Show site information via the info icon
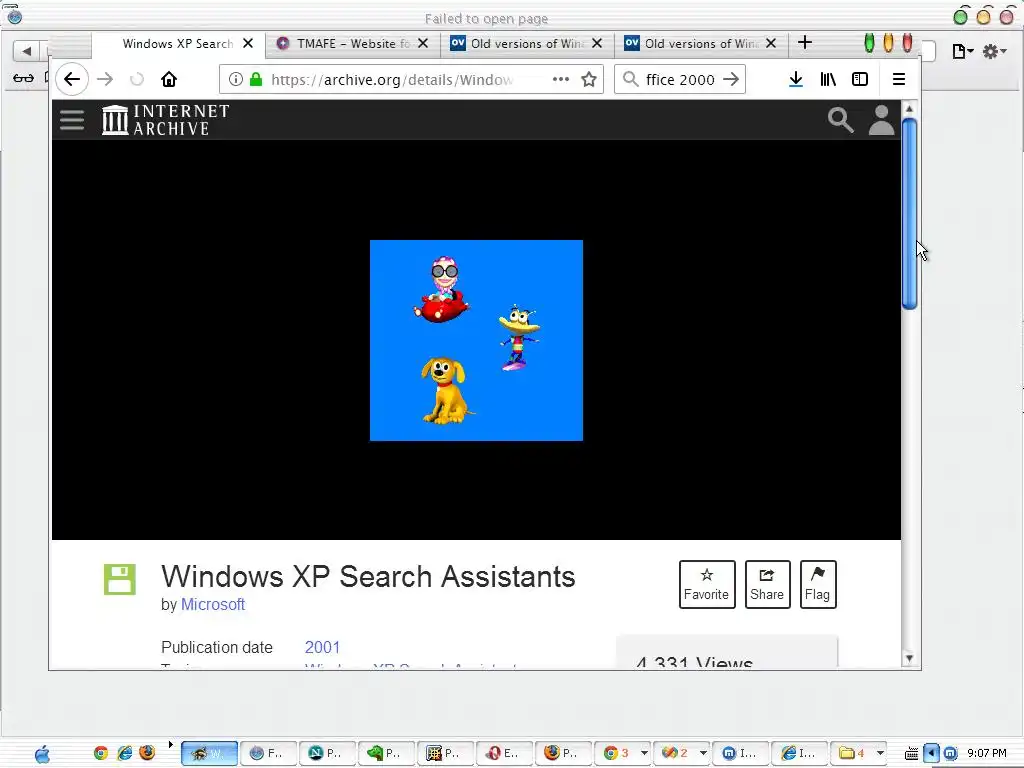Viewport: 1024px width, 768px height. click(x=236, y=80)
